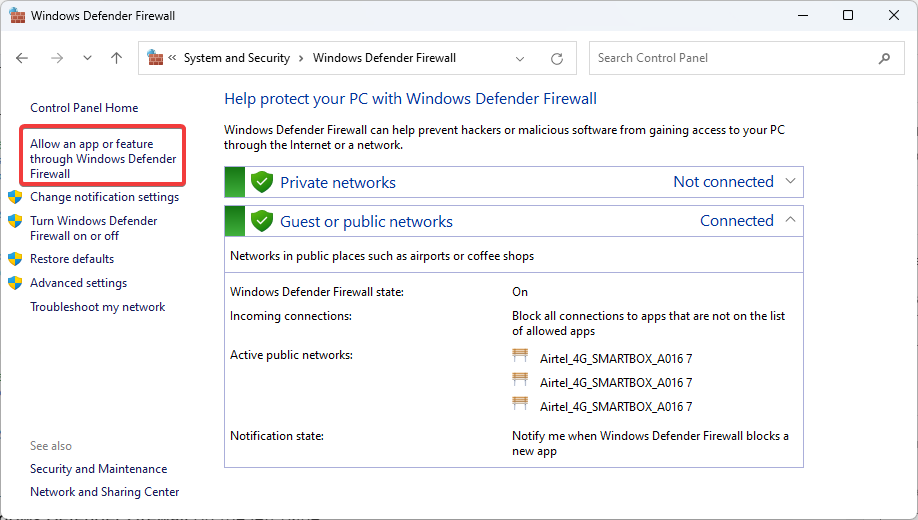Expand the chevron after System and Security breadcrumb
This screenshot has height=520, width=918.
pos(301,58)
